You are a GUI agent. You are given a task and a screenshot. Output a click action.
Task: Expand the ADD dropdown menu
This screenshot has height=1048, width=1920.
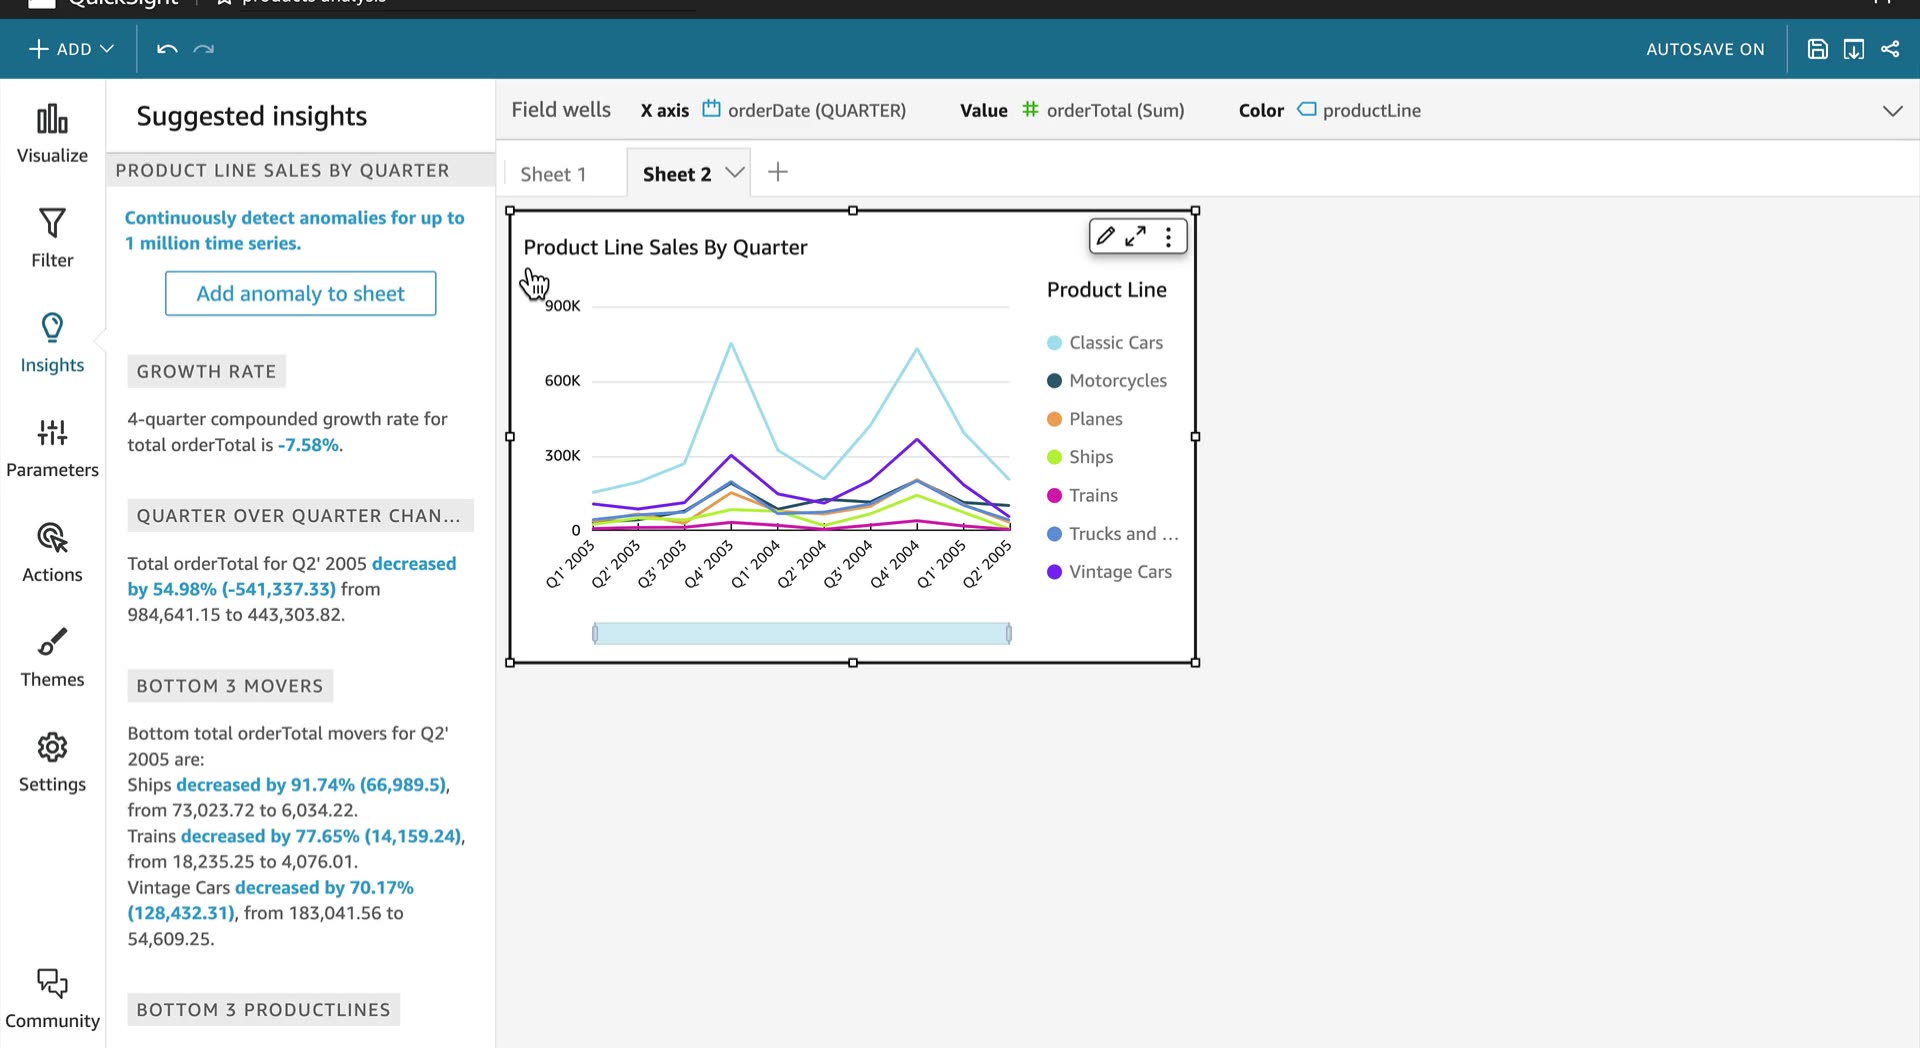pyautogui.click(x=72, y=49)
